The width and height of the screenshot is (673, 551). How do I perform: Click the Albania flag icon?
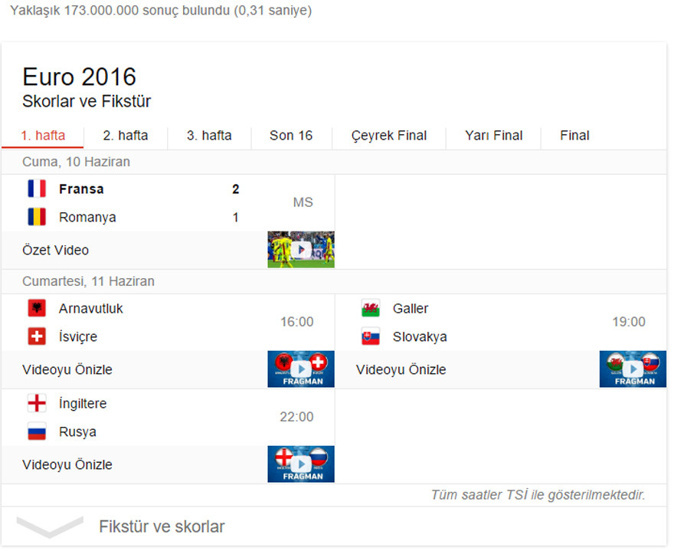[37, 308]
